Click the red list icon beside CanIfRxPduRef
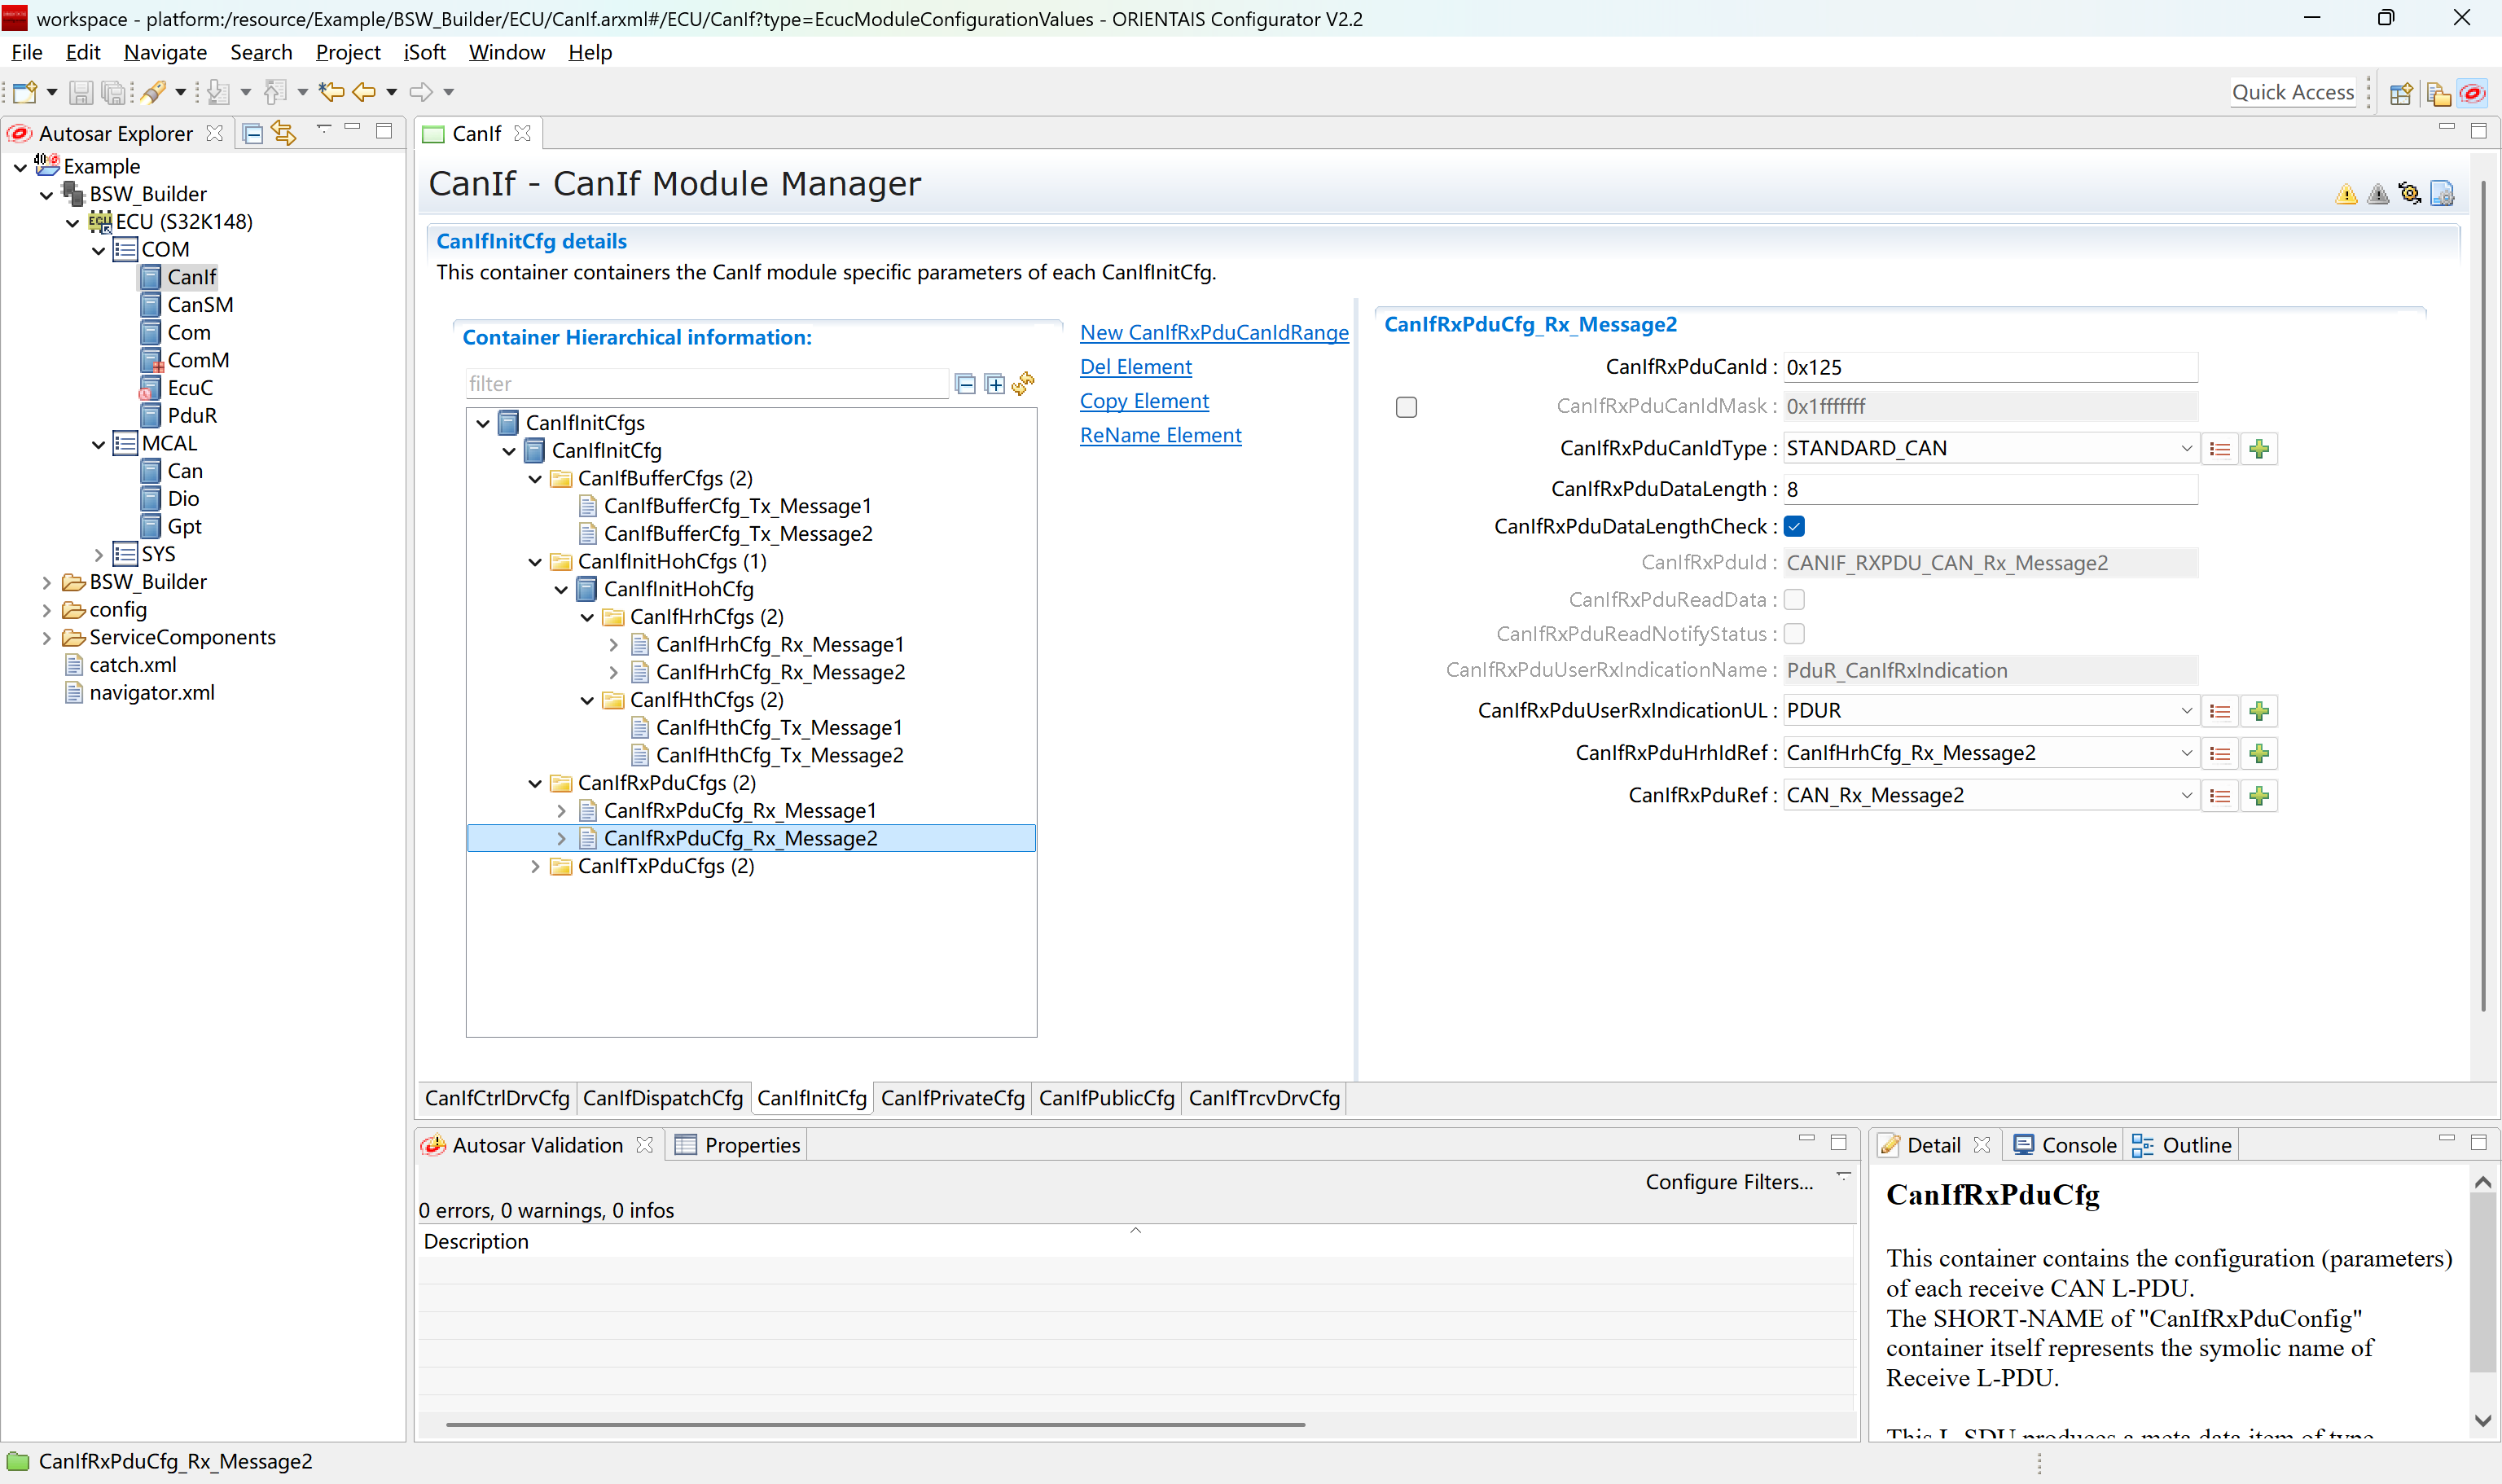Viewport: 2502px width, 1484px height. click(2220, 796)
